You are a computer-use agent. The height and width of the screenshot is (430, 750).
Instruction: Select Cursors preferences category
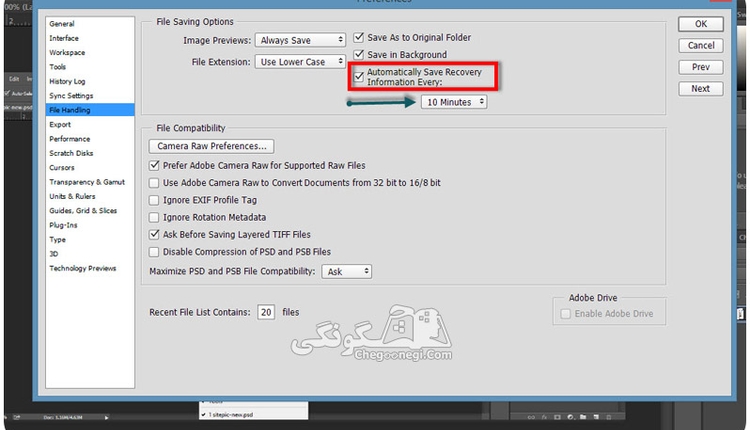(62, 167)
